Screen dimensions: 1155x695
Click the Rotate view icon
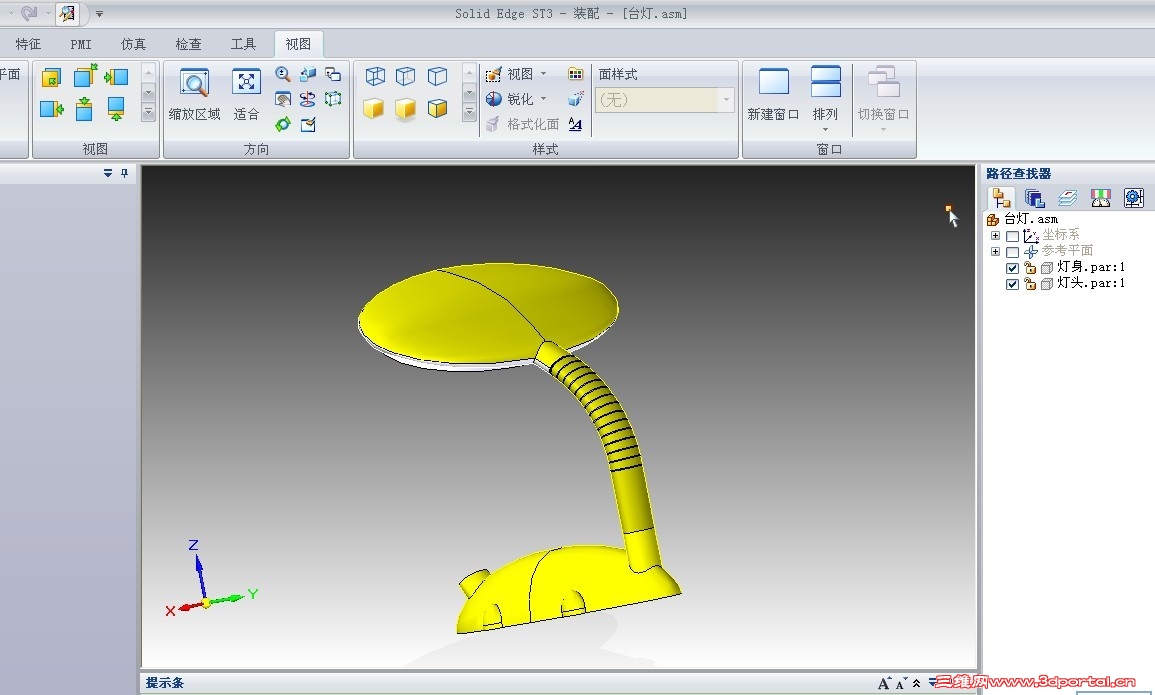(308, 99)
